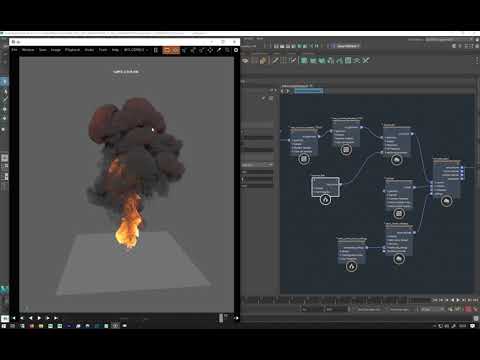
Task: Expand the dropdown in the panel left of graph
Action: tap(257, 165)
